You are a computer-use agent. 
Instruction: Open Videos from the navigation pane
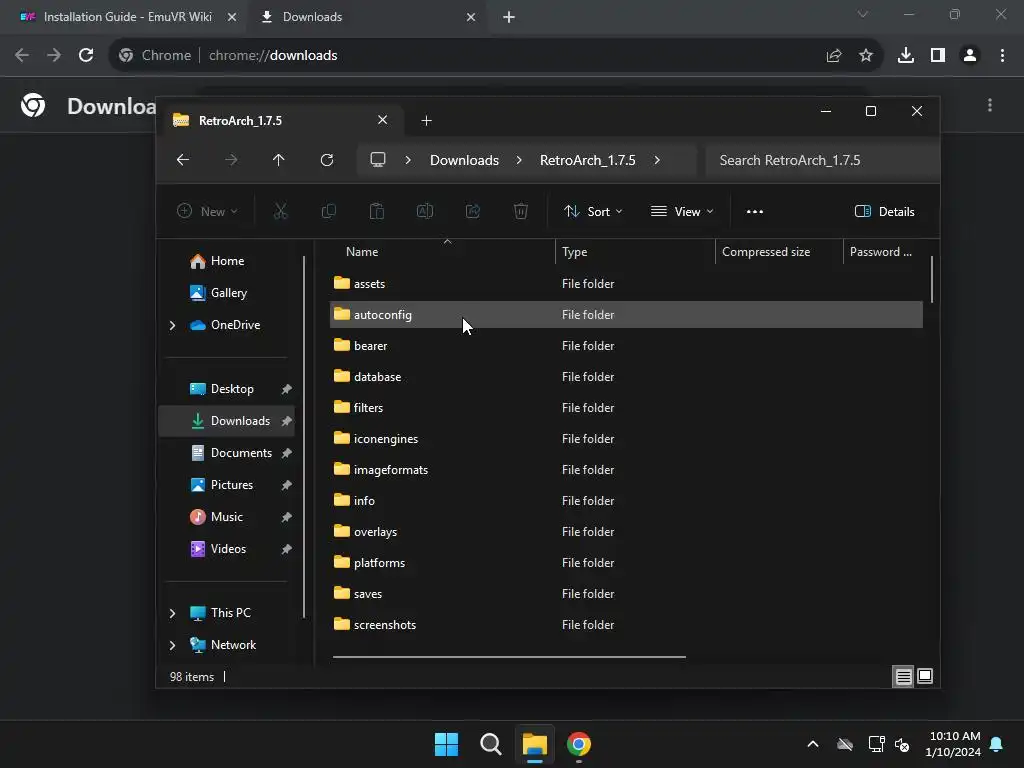coord(228,549)
